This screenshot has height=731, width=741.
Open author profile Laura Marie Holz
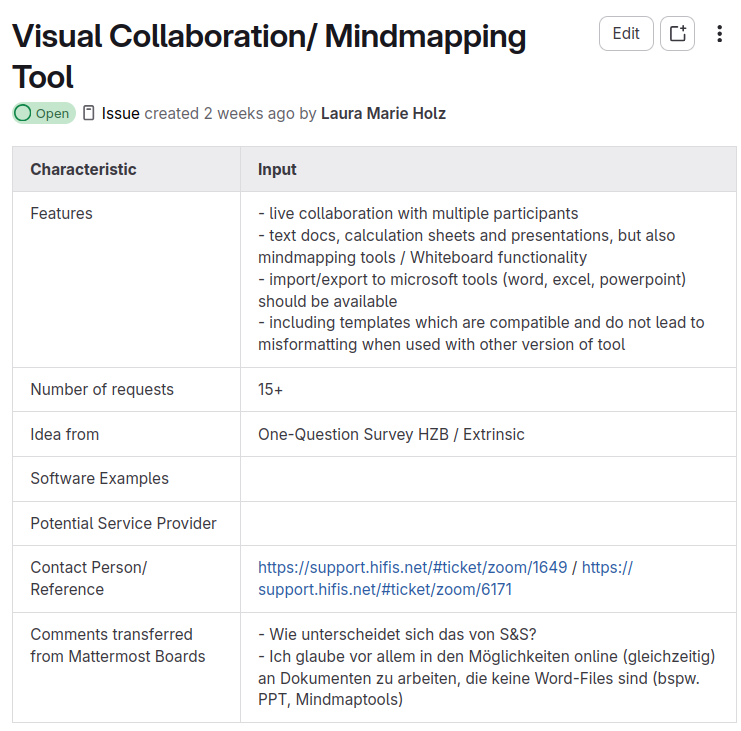point(383,113)
